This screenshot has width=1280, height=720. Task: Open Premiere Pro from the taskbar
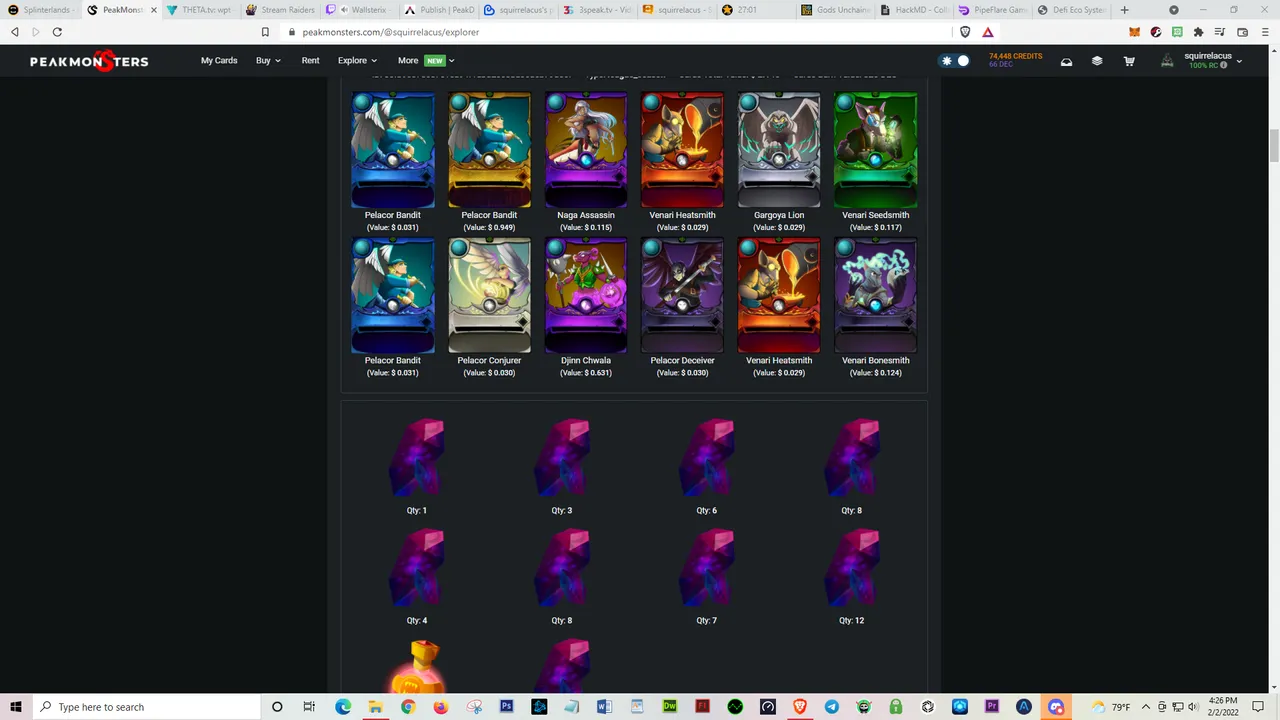(x=992, y=707)
